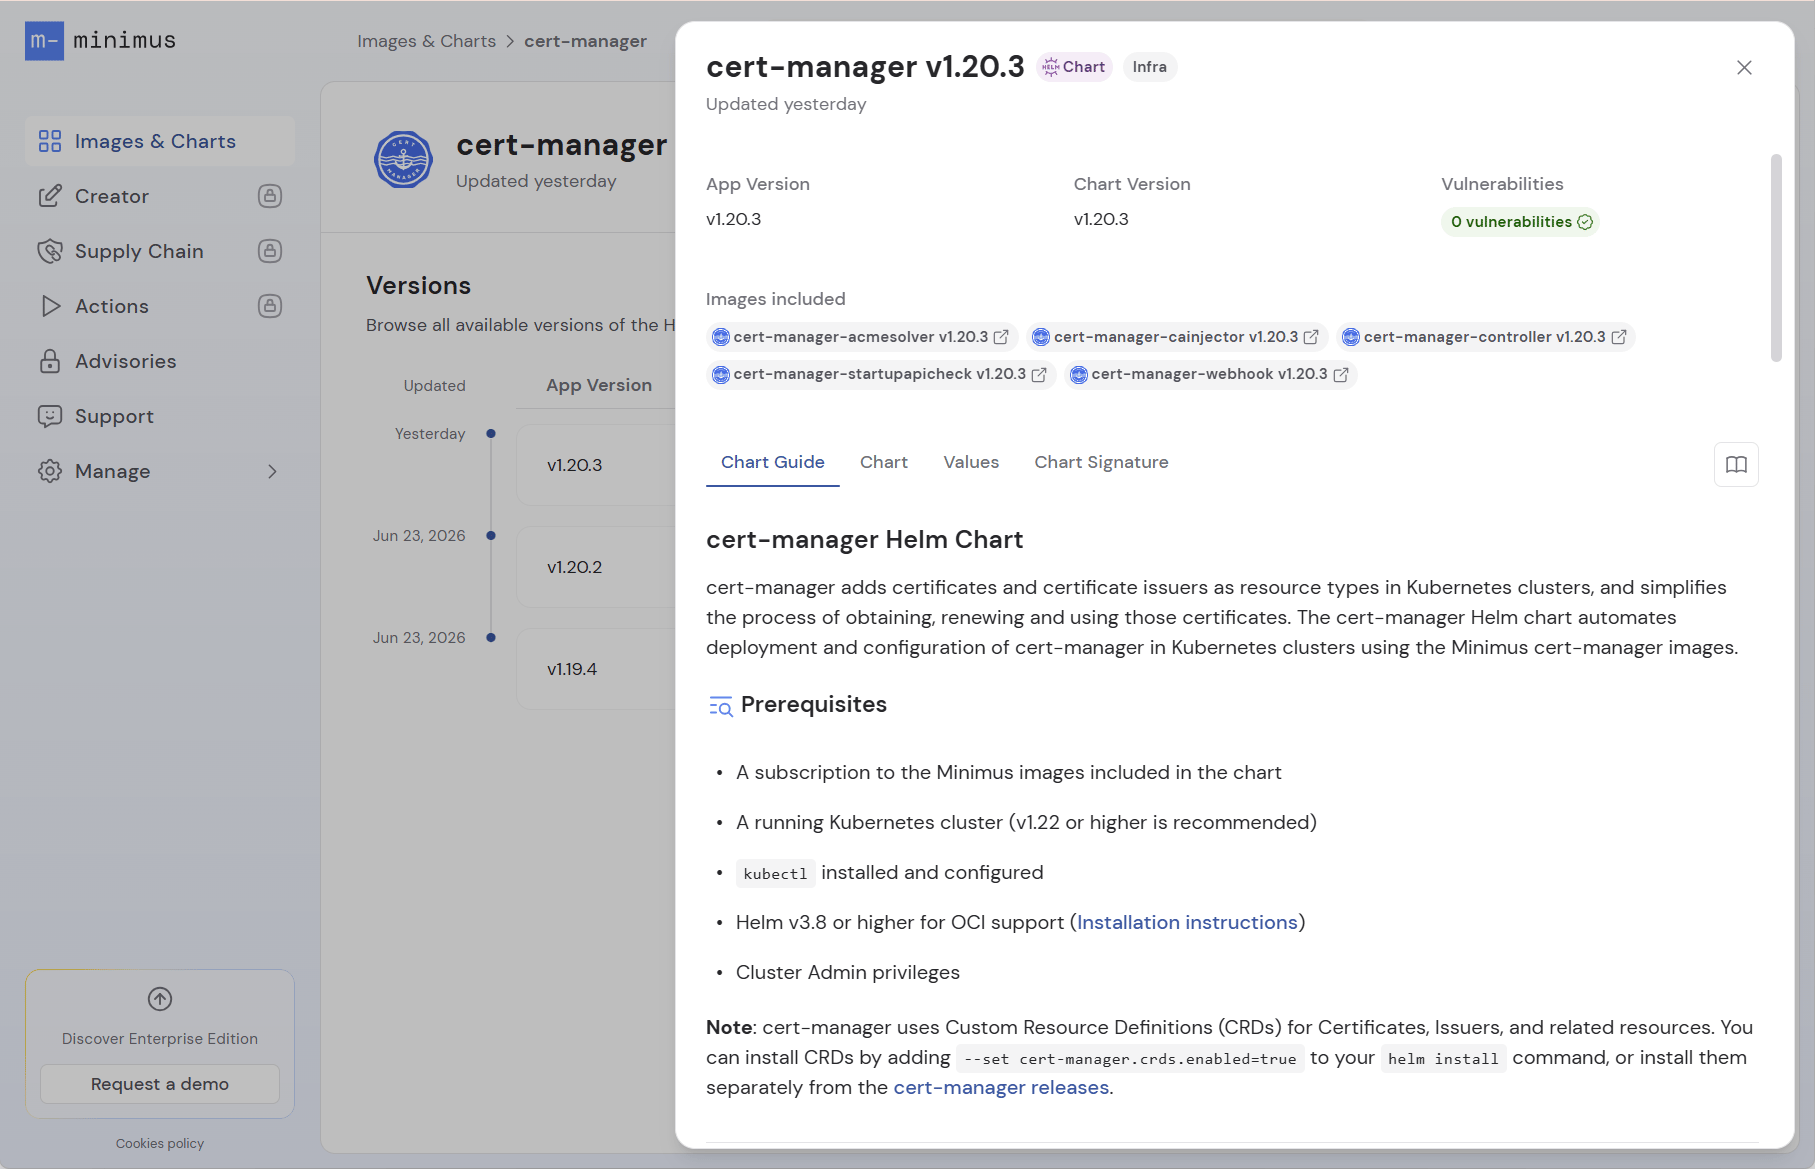
Task: Click the lock badge beside Supply Chain
Action: [x=270, y=251]
